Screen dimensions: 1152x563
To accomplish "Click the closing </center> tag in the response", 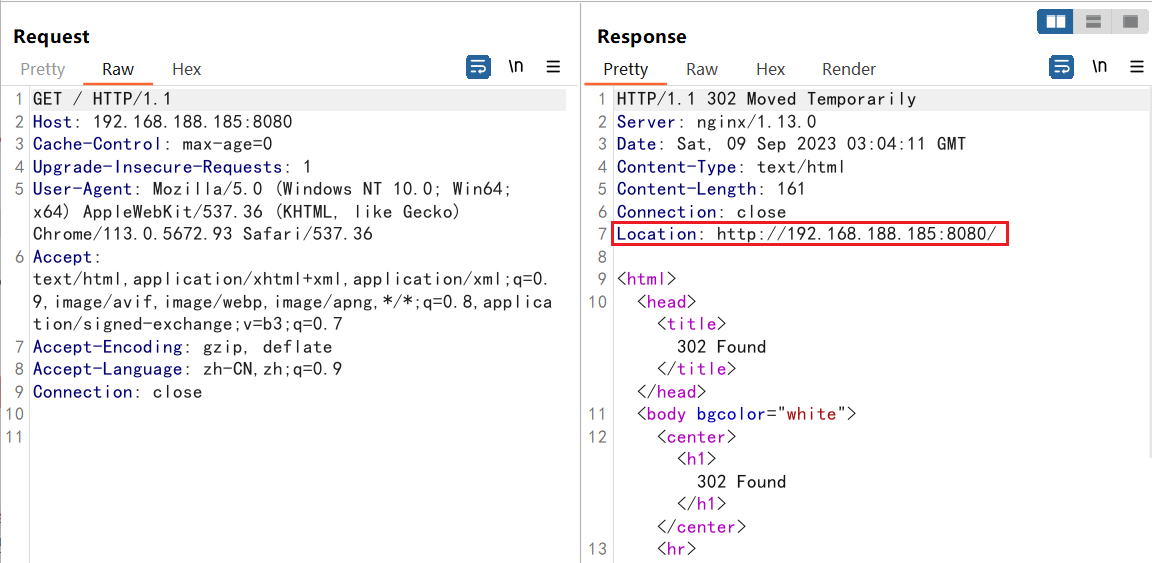I will click(701, 527).
